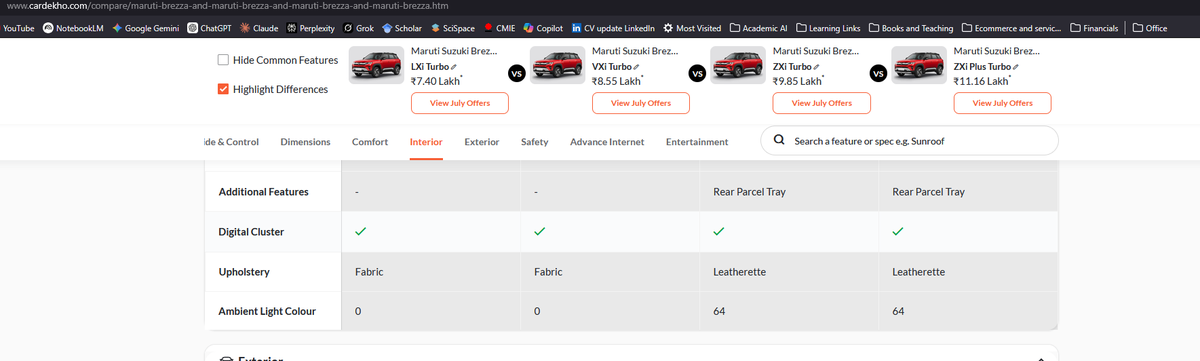Viewport: 1200px width, 361px height.
Task: Click the Additional Features row label
Action: pyautogui.click(x=263, y=192)
